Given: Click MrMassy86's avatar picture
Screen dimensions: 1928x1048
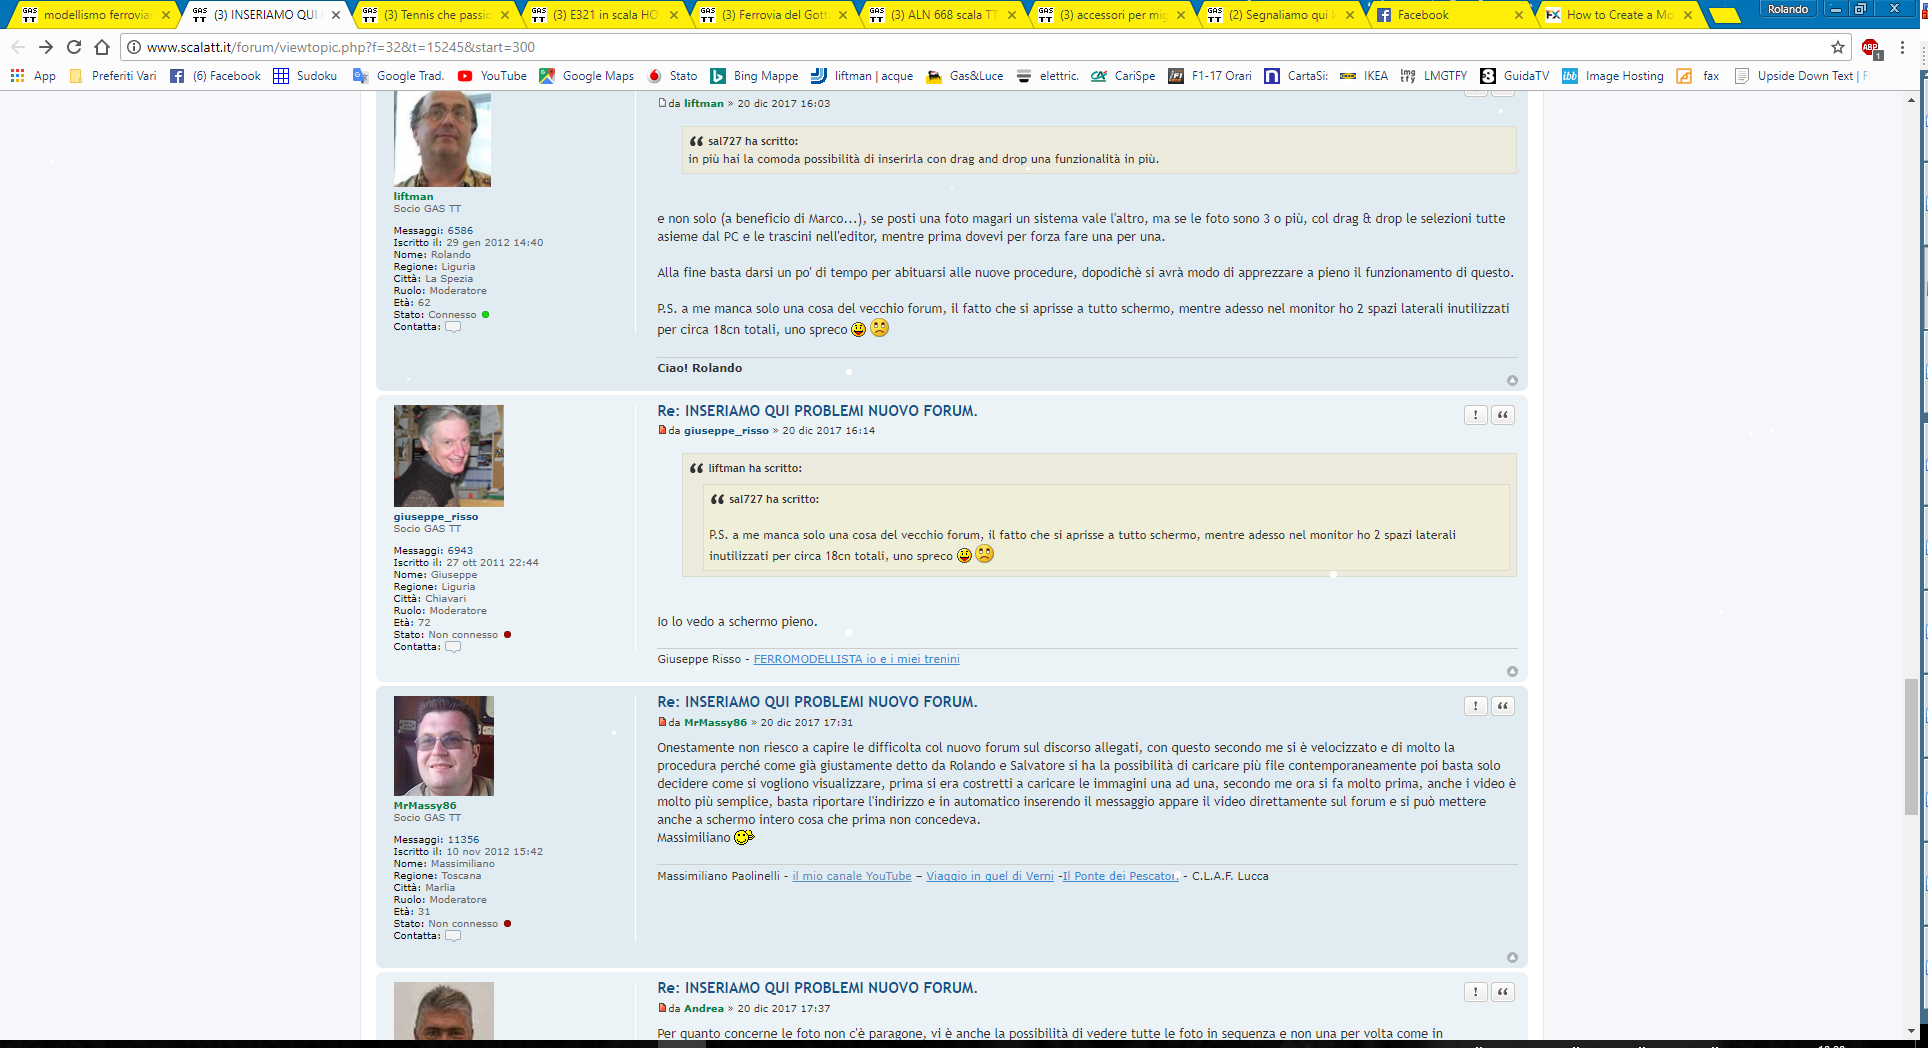Looking at the screenshot, I should pos(443,746).
